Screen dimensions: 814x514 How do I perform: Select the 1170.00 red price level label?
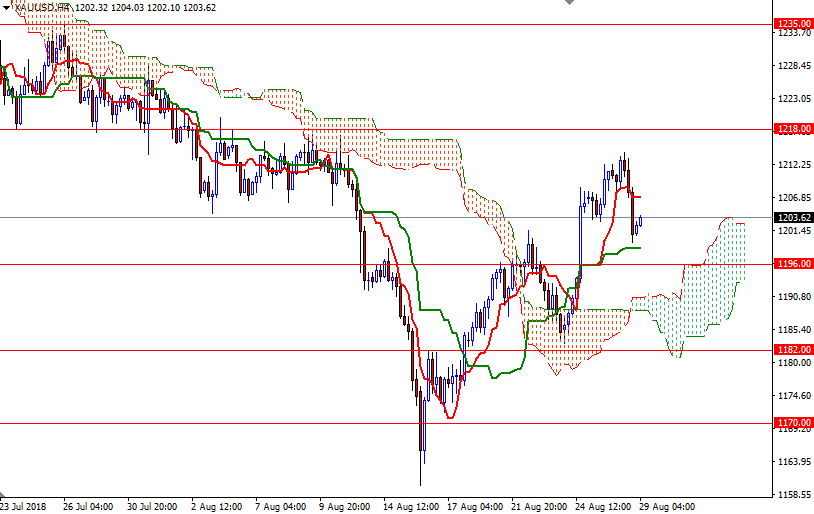point(792,423)
